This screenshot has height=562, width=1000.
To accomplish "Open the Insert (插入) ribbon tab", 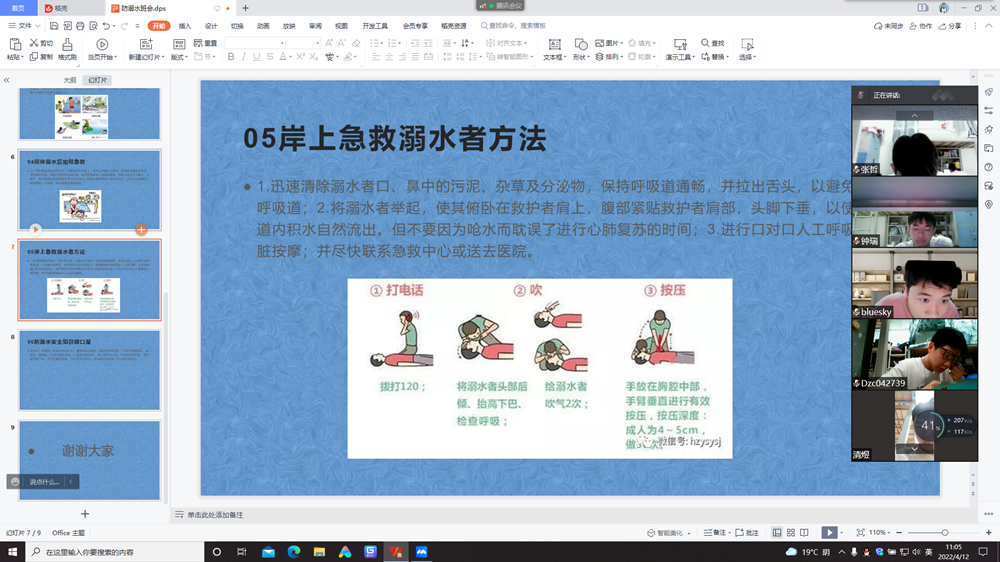I will tap(185, 26).
